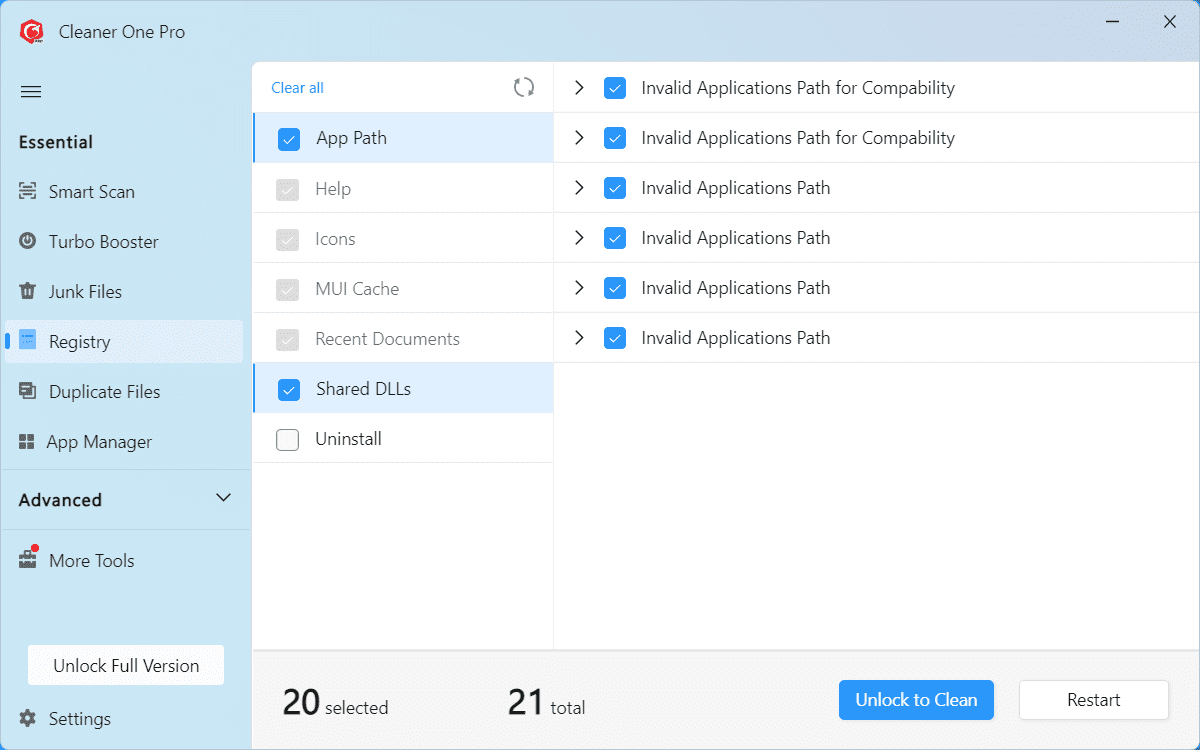The image size is (1200, 750).
Task: Open the hamburger menu icon
Action: pos(31,92)
